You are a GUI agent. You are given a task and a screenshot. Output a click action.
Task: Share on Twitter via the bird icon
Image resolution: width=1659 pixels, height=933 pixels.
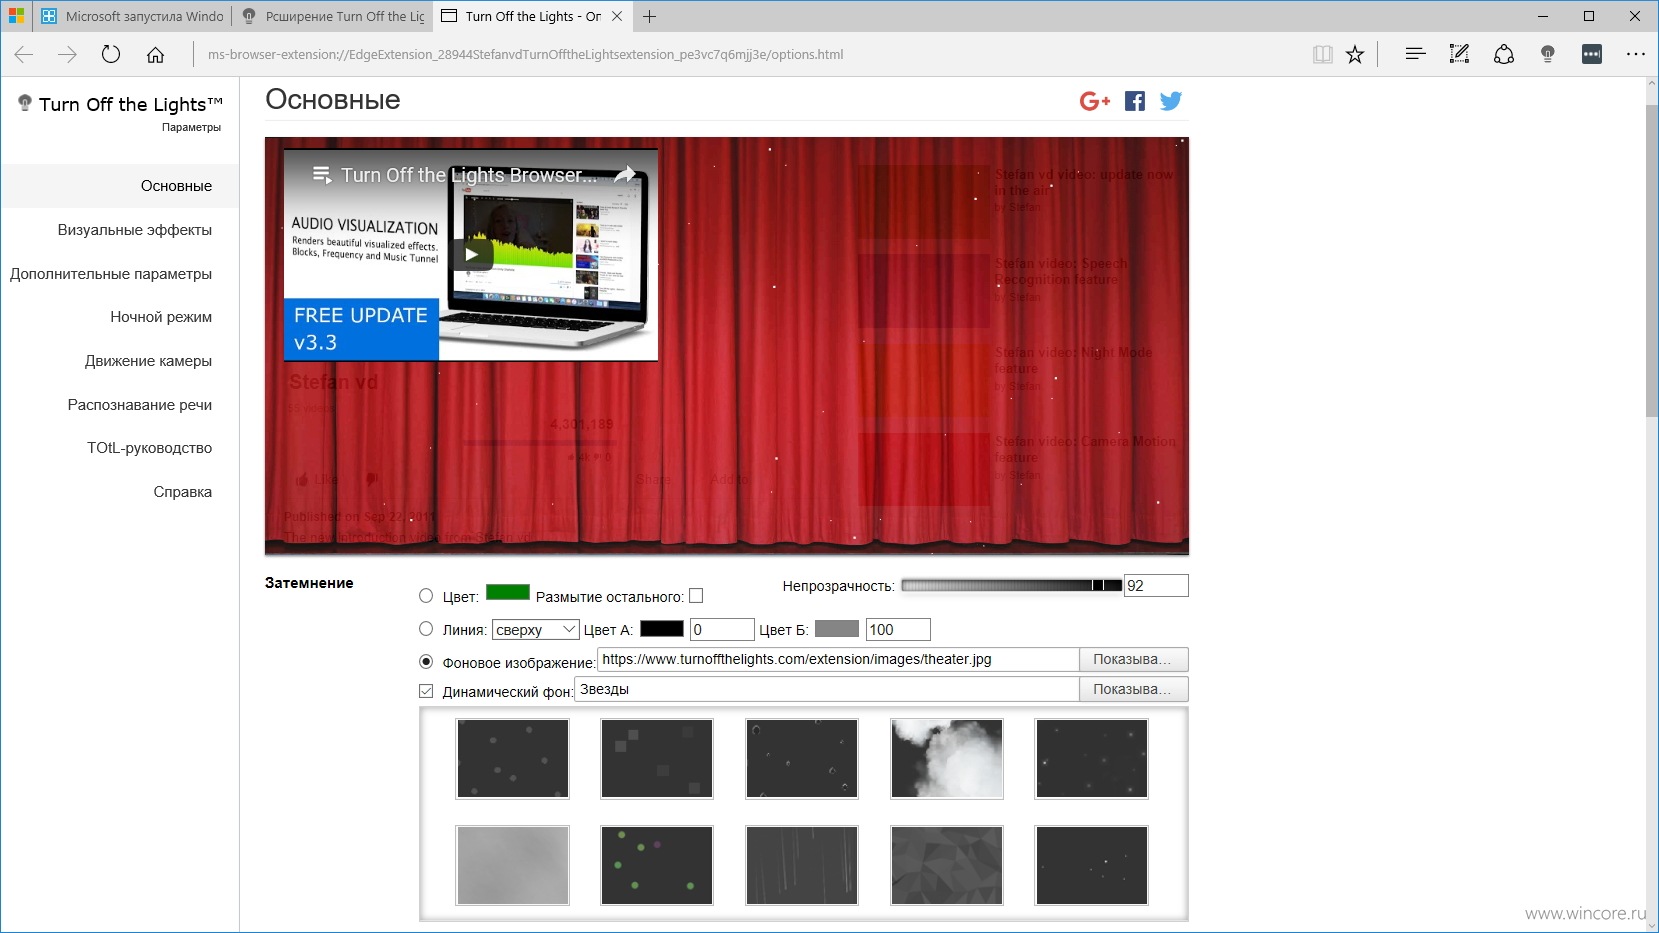coord(1171,101)
